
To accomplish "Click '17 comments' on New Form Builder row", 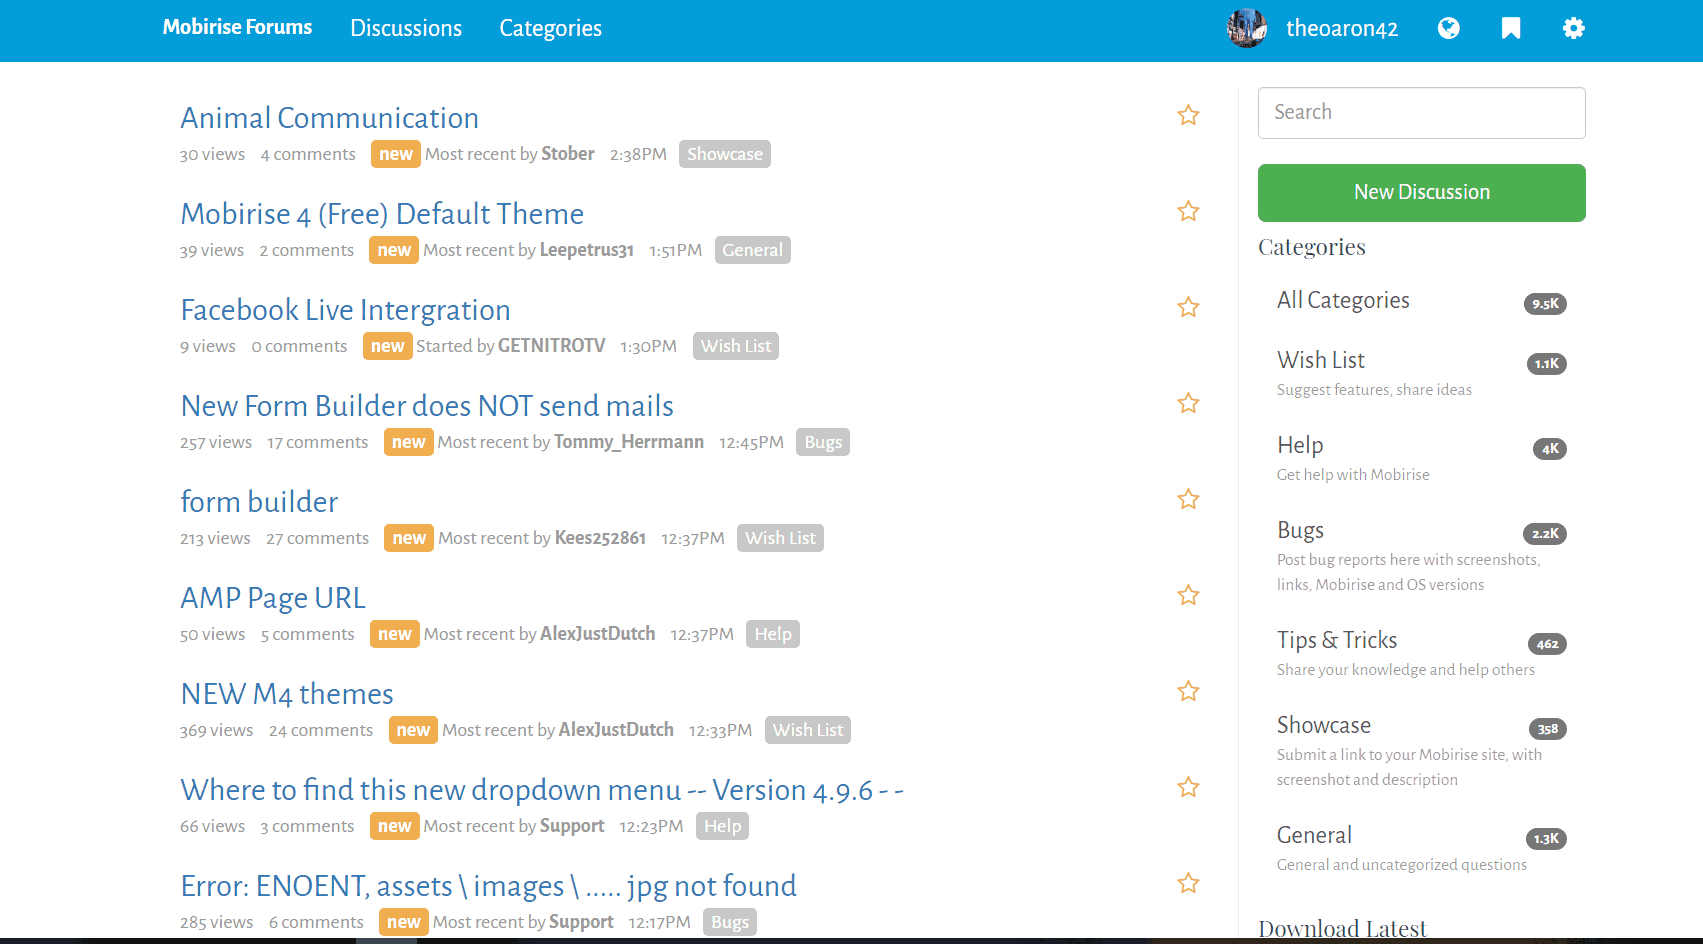I will 317,442.
